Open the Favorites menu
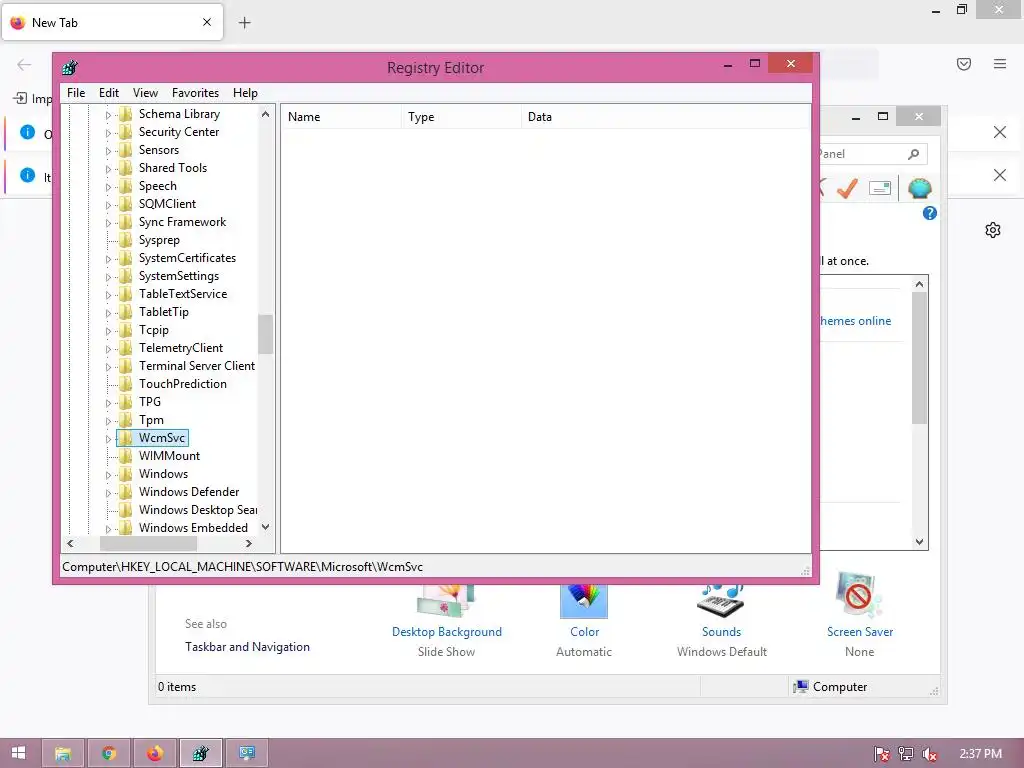 coord(195,93)
